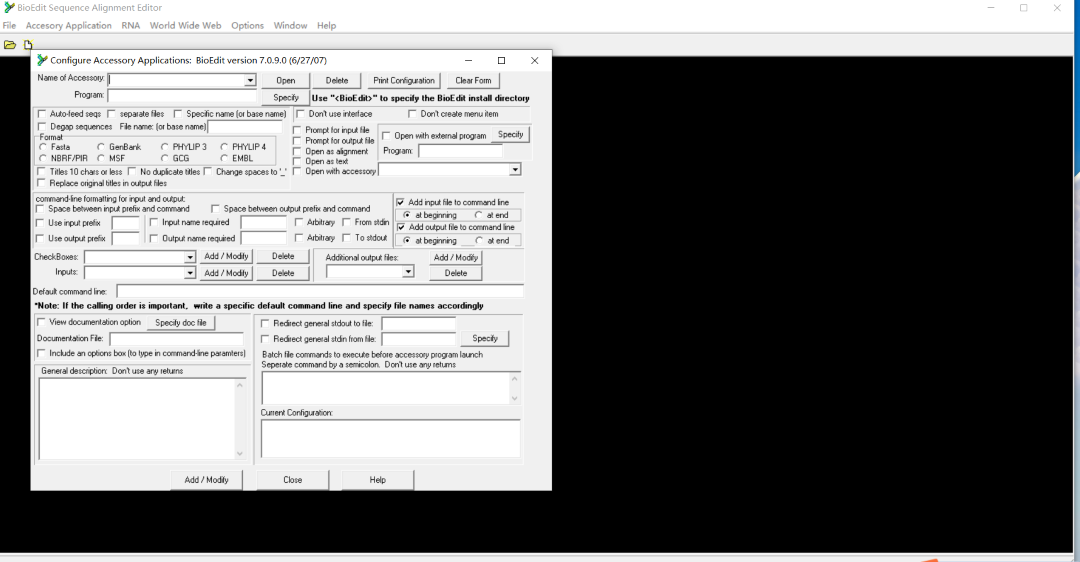Expand the Inputs dropdown
The width and height of the screenshot is (1080, 562).
pos(189,273)
